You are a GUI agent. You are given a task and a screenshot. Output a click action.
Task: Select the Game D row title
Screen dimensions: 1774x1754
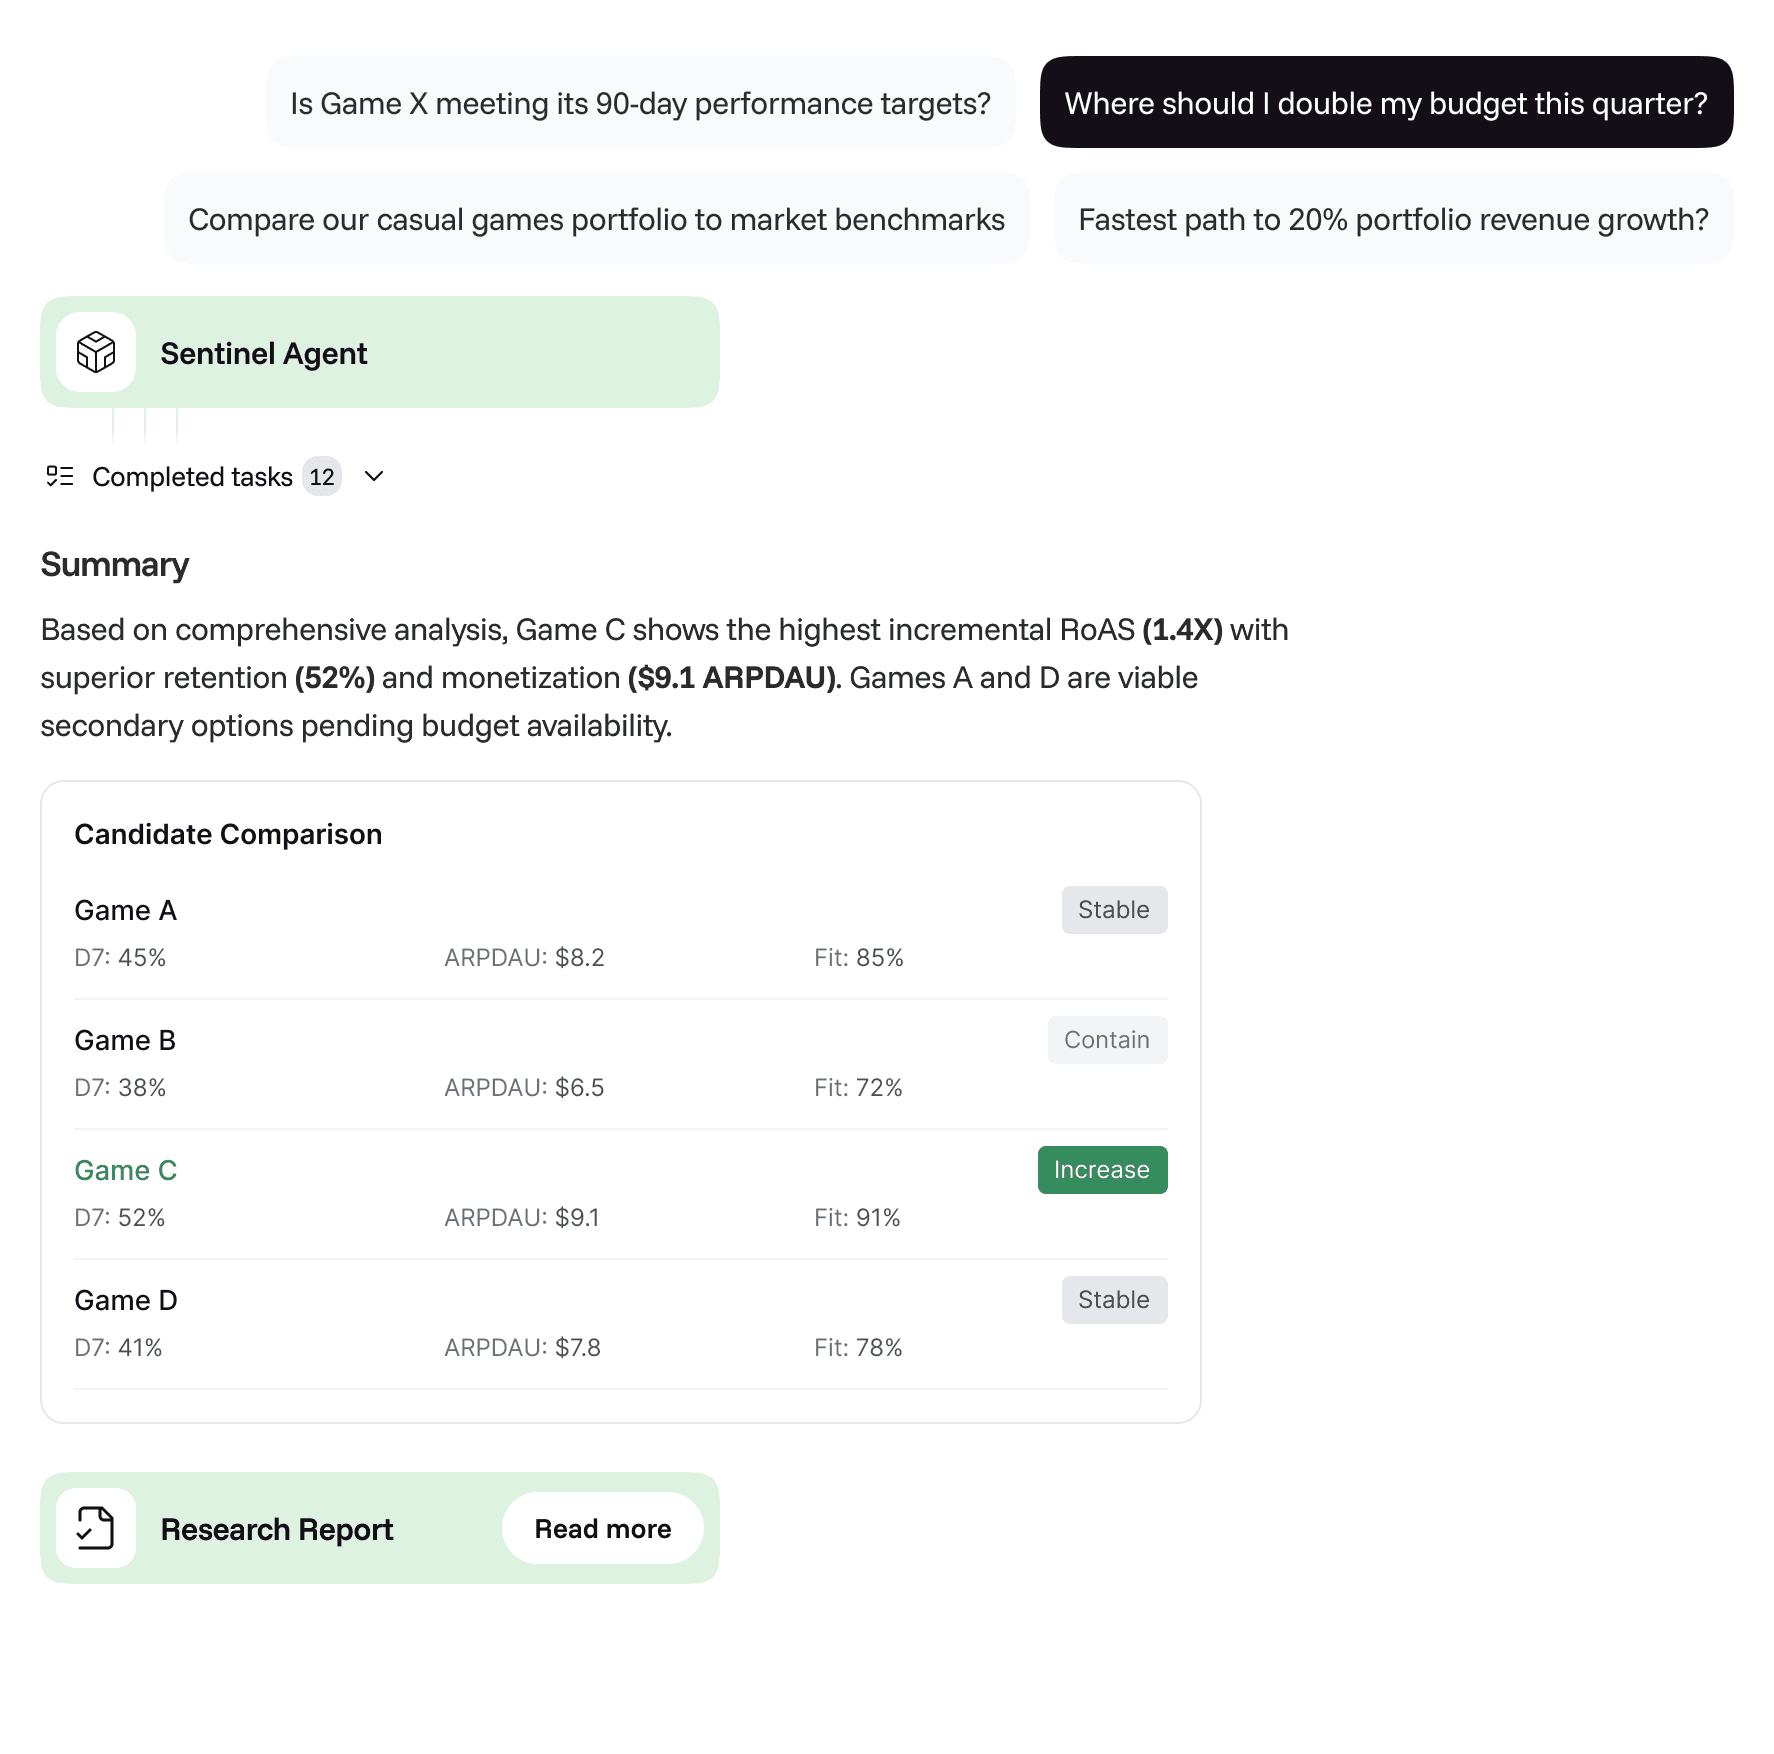point(126,1300)
